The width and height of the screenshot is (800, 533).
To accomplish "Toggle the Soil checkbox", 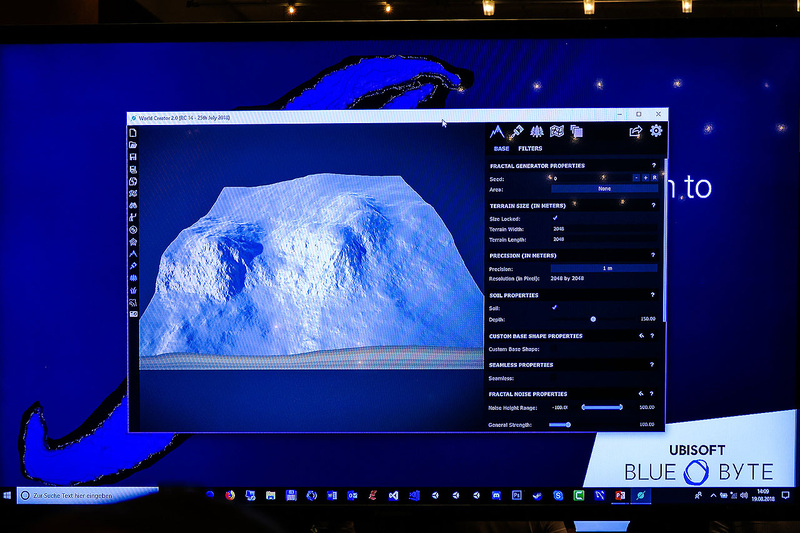I will click(555, 308).
